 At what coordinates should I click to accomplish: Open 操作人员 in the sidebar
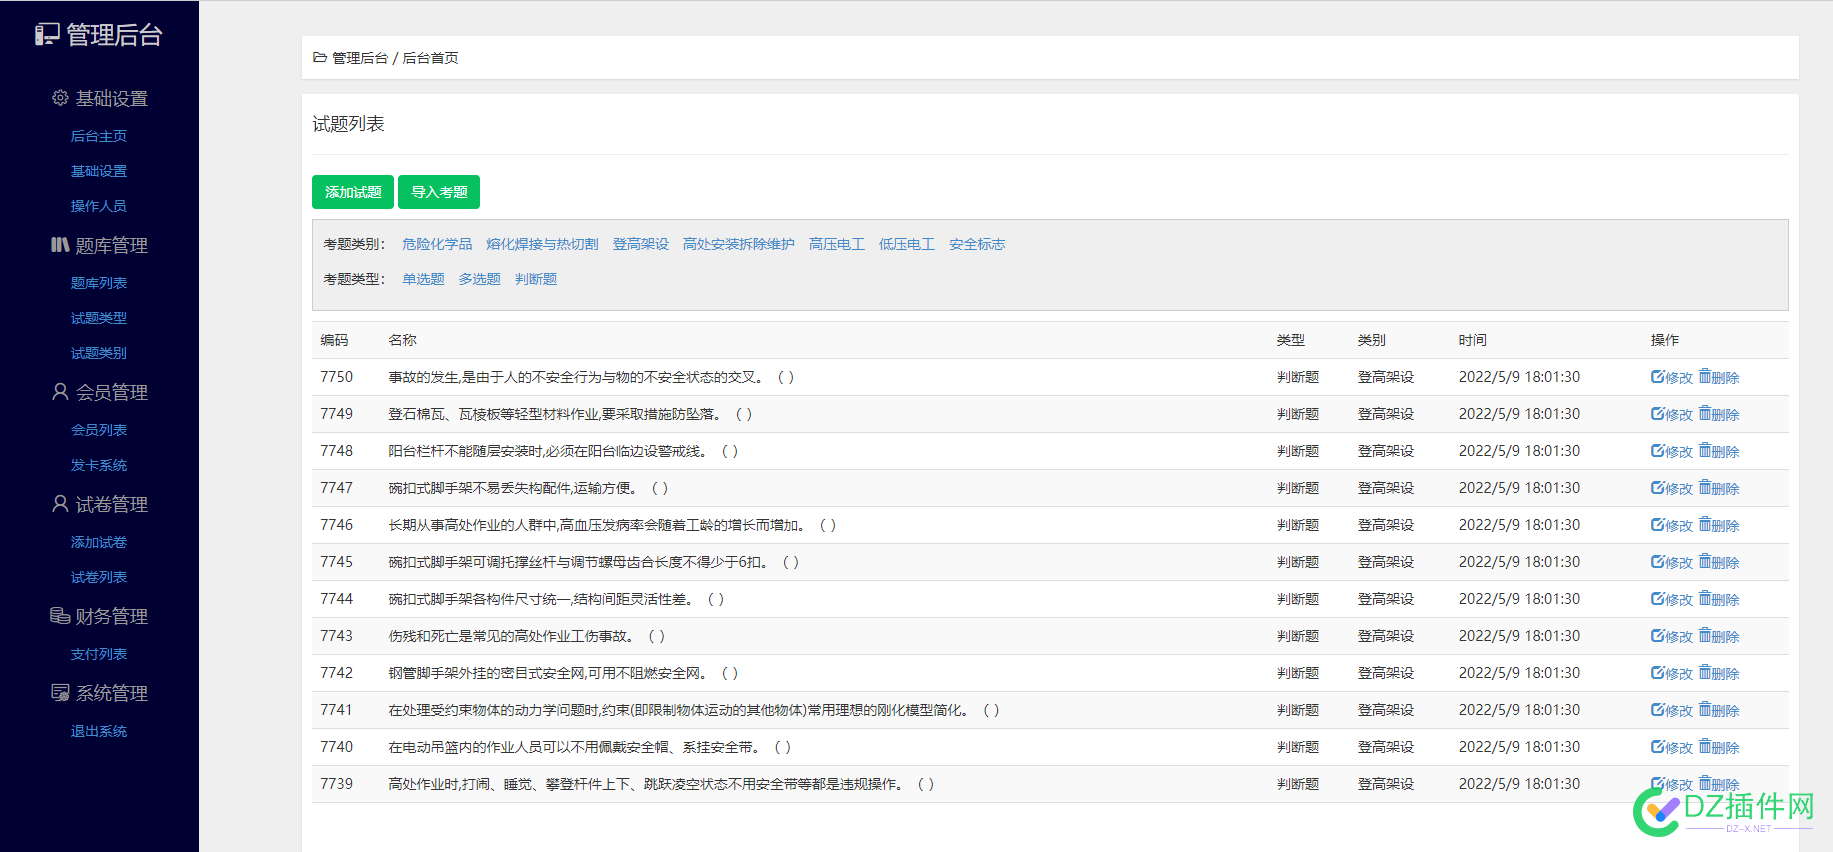click(99, 206)
